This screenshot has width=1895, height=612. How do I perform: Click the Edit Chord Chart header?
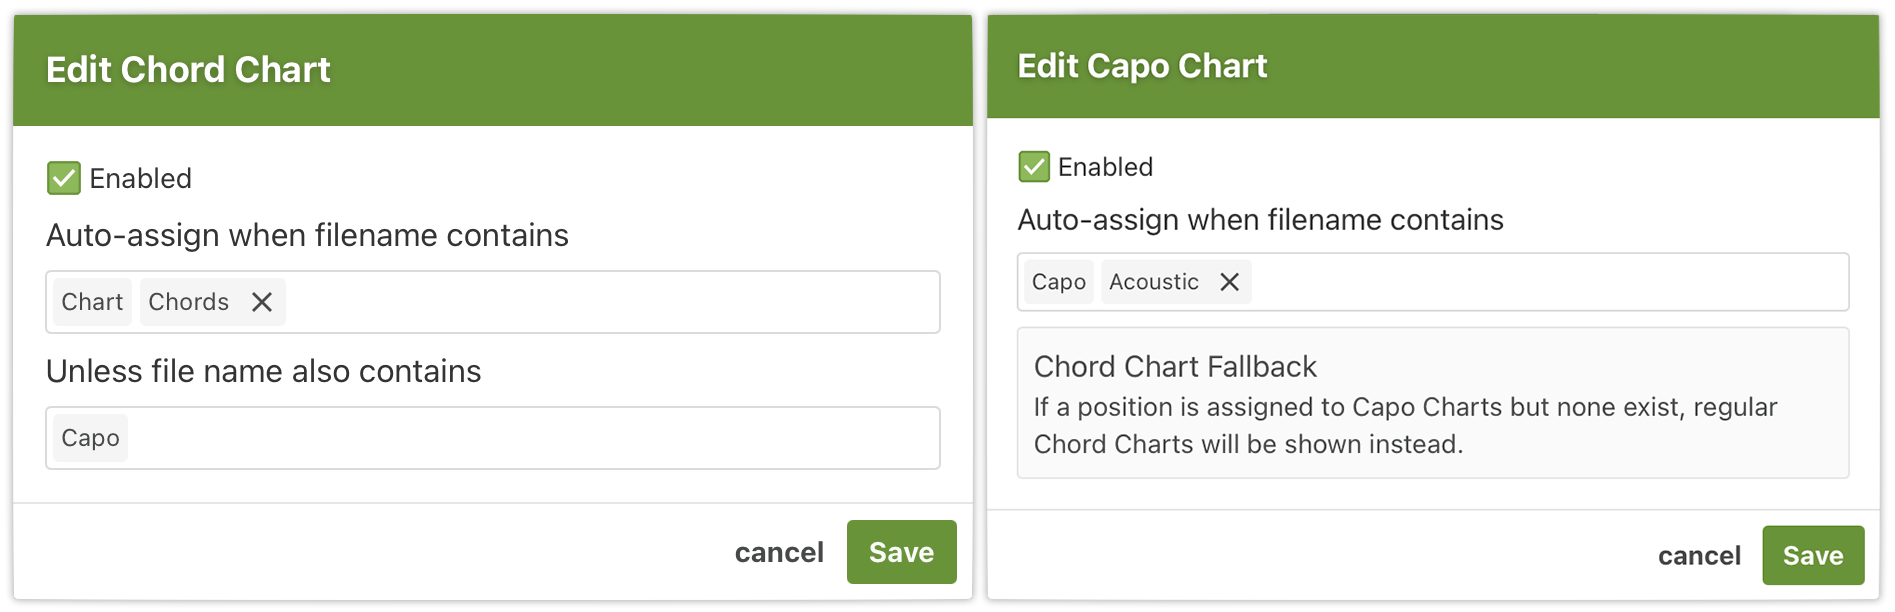pyautogui.click(x=188, y=70)
